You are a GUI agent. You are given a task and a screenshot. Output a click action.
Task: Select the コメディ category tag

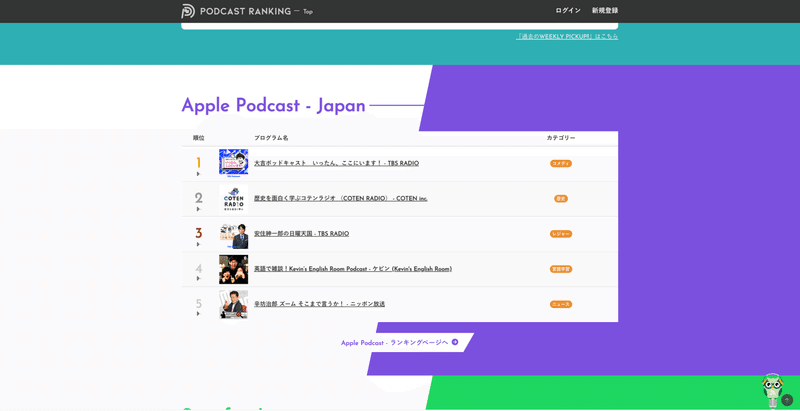point(561,164)
